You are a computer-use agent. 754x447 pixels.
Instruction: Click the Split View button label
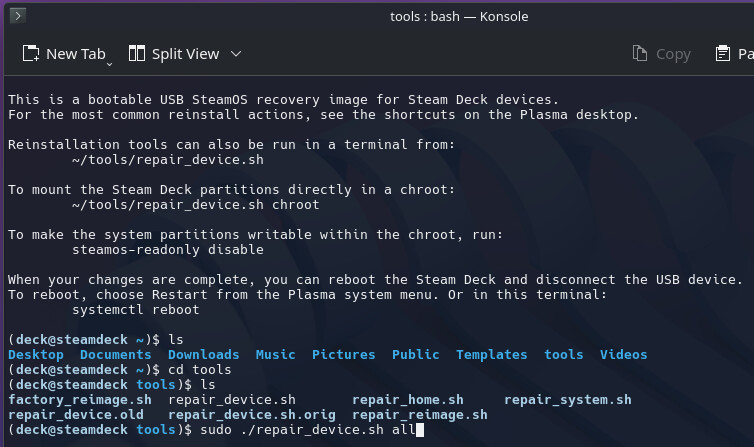186,54
